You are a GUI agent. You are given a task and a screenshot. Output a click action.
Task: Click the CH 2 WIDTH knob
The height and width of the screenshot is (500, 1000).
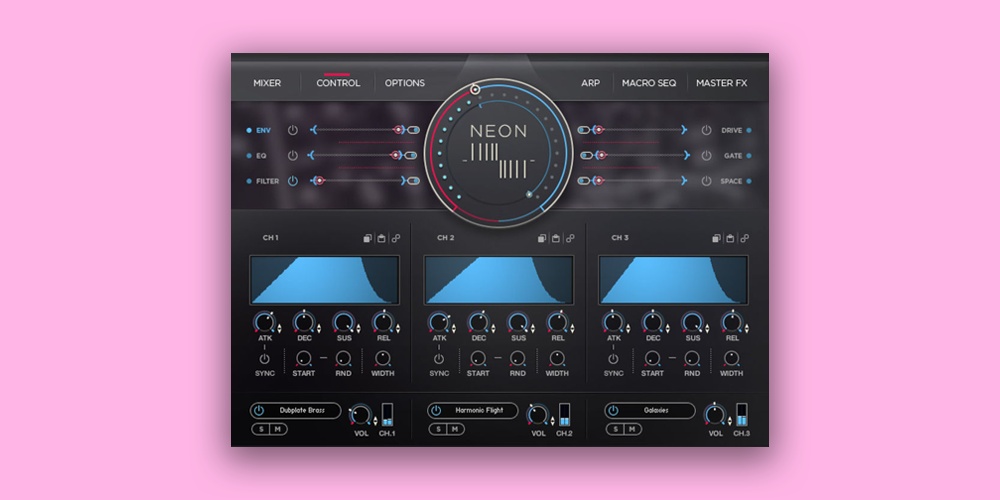tap(557, 358)
